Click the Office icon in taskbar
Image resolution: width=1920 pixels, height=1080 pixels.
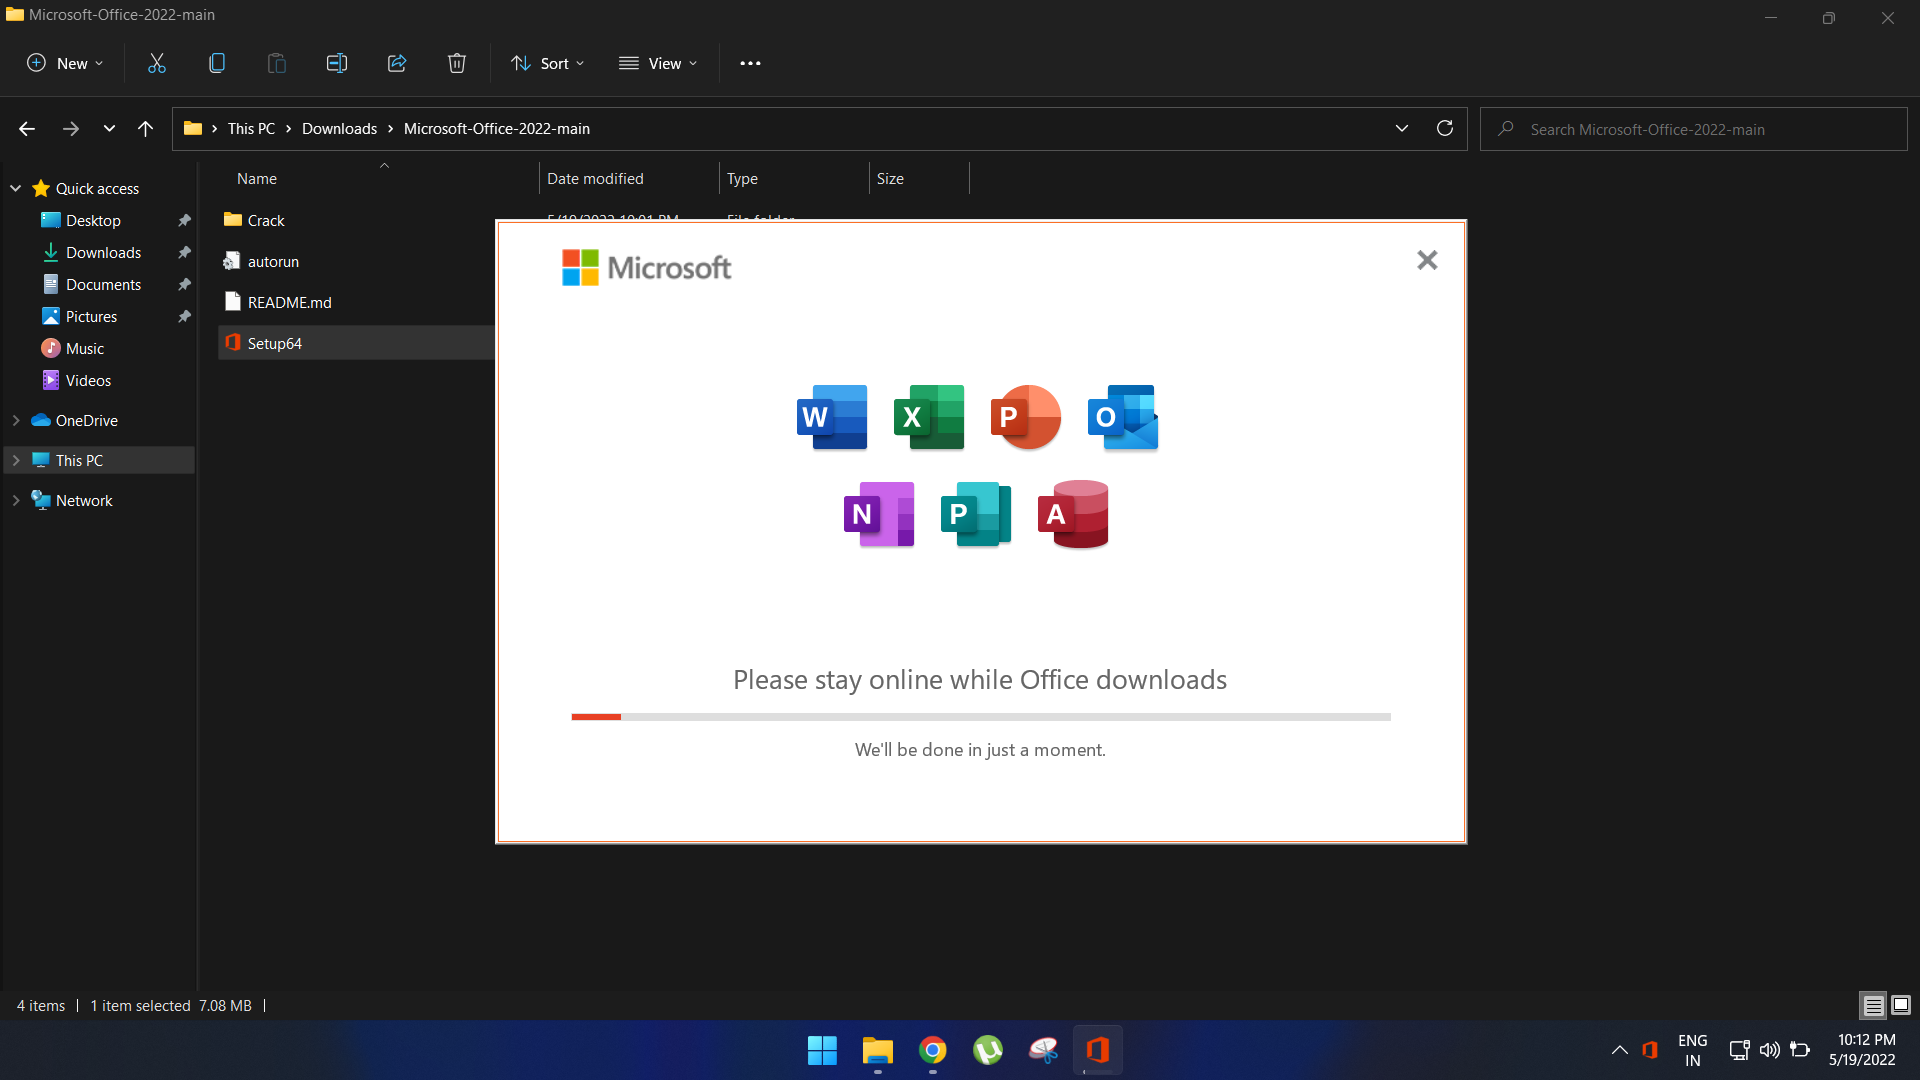pyautogui.click(x=1098, y=1050)
